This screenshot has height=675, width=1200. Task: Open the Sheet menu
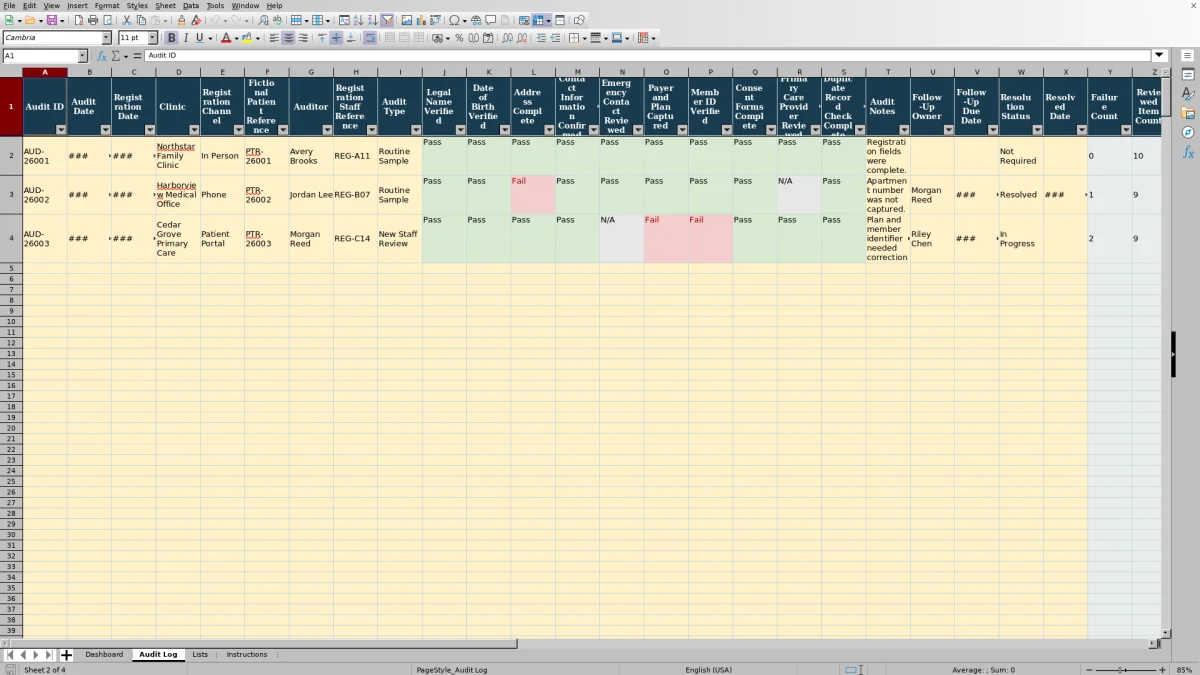tap(165, 6)
